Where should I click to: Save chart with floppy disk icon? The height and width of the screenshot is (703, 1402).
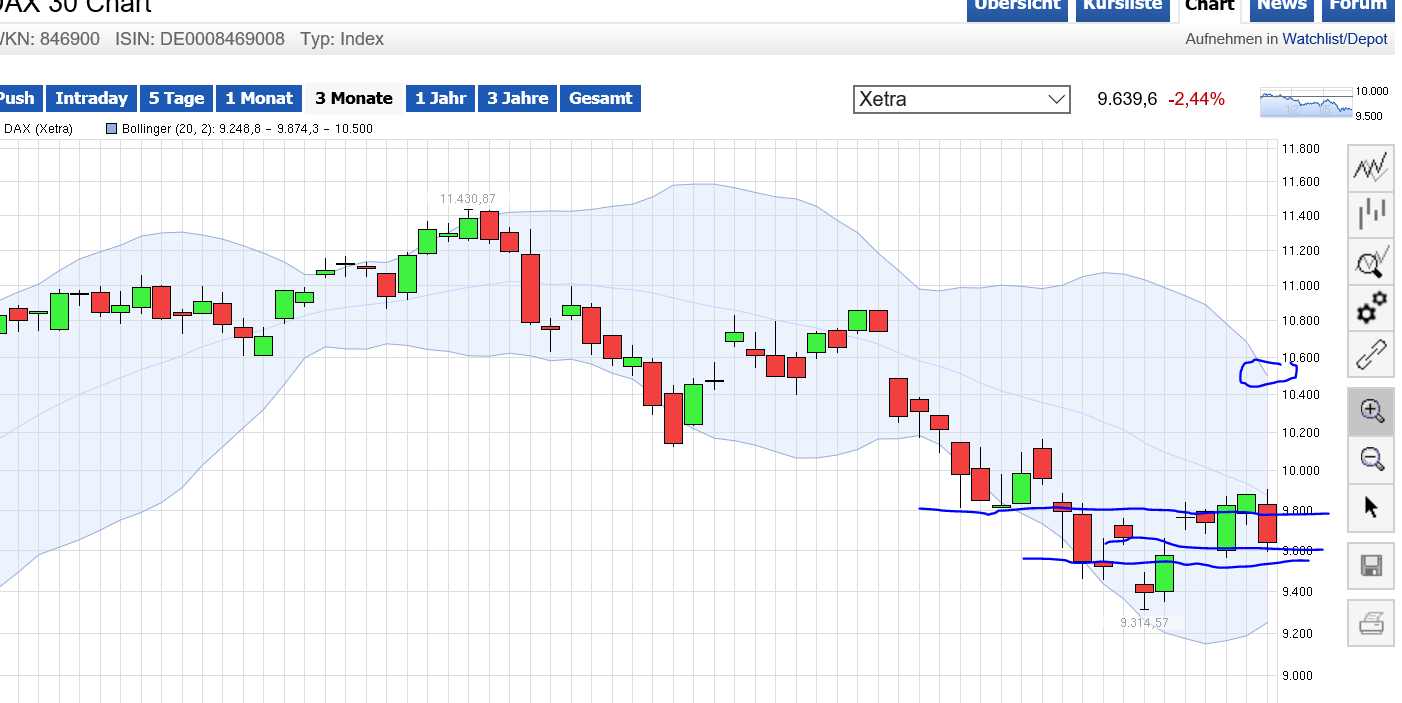1371,567
